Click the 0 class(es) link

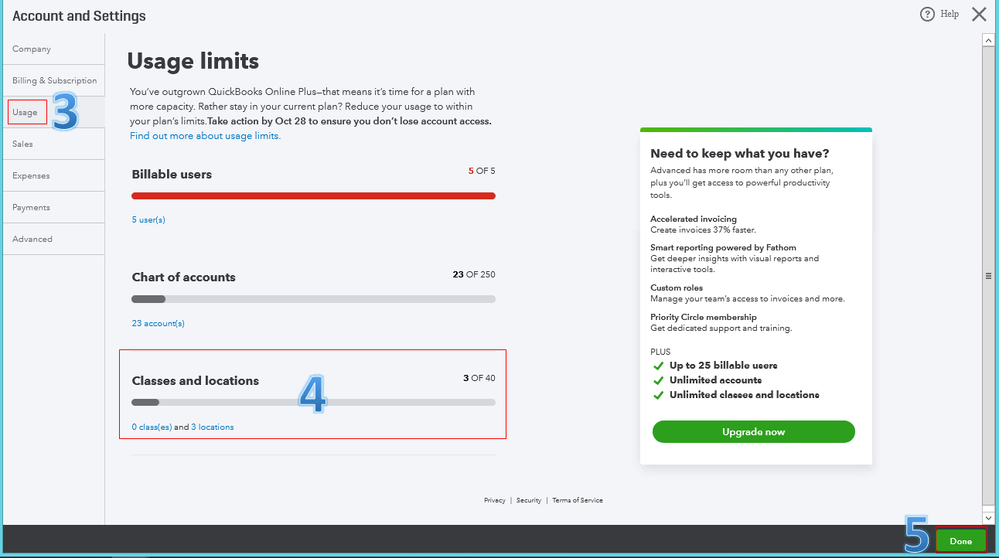click(x=153, y=427)
